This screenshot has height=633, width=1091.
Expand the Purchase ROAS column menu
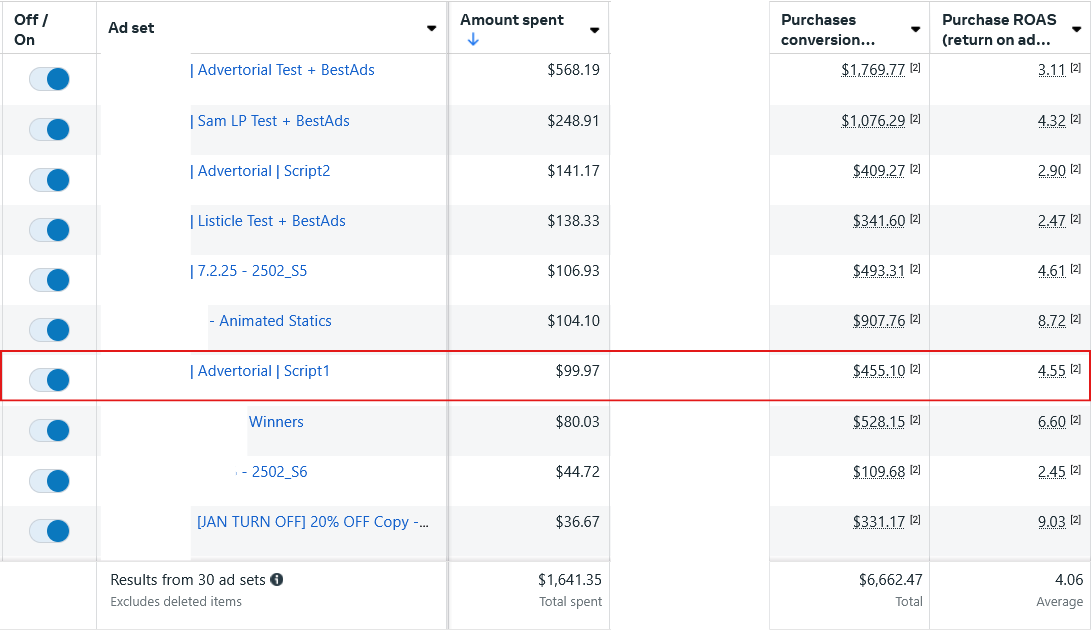[x=1075, y=30]
